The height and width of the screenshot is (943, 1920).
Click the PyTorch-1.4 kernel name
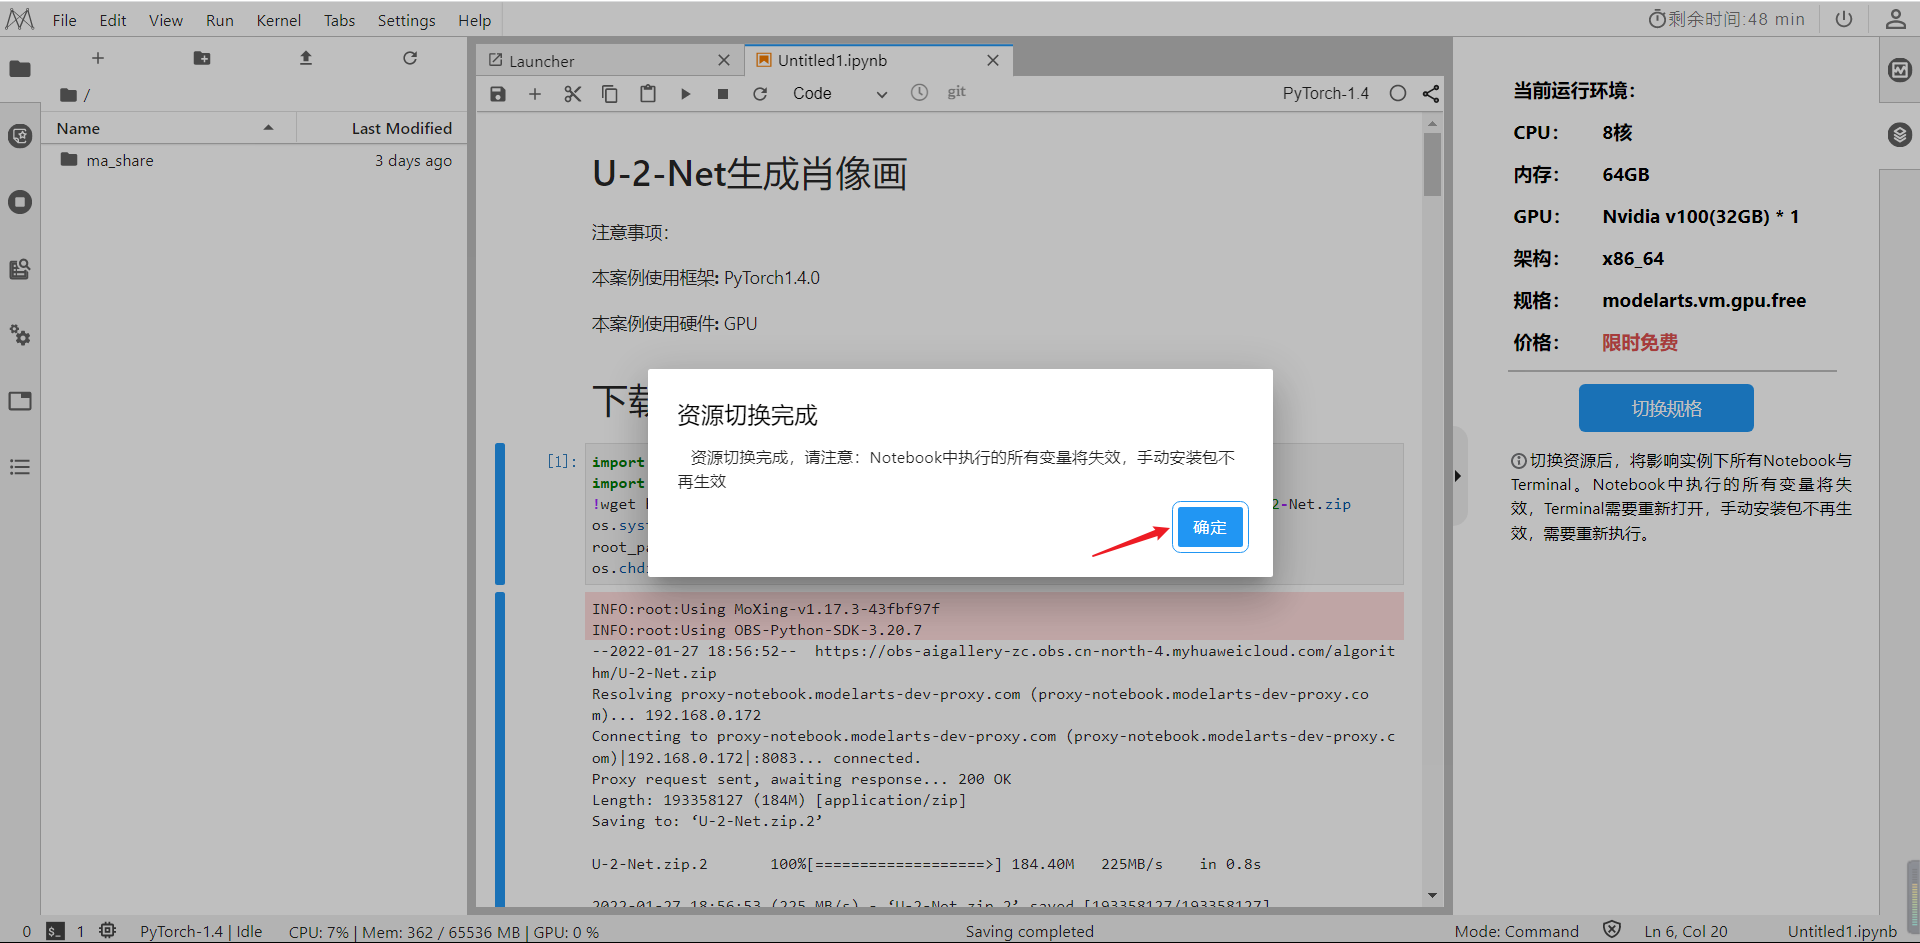click(1326, 93)
